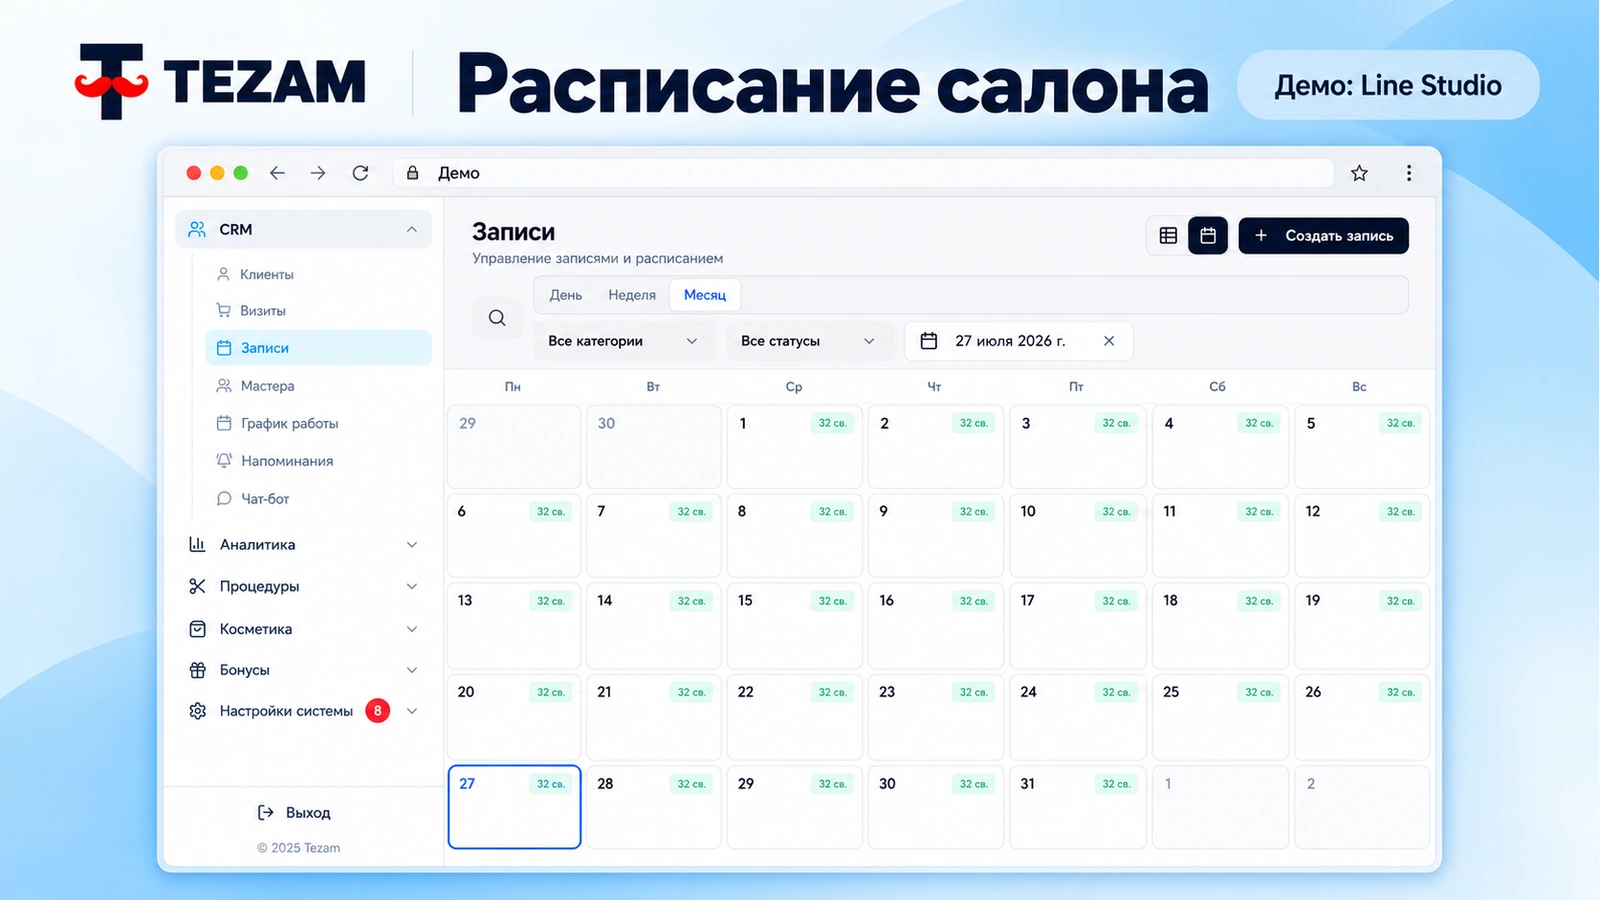Expand the Процедуры section chevron
The image size is (1600, 900).
coord(412,586)
